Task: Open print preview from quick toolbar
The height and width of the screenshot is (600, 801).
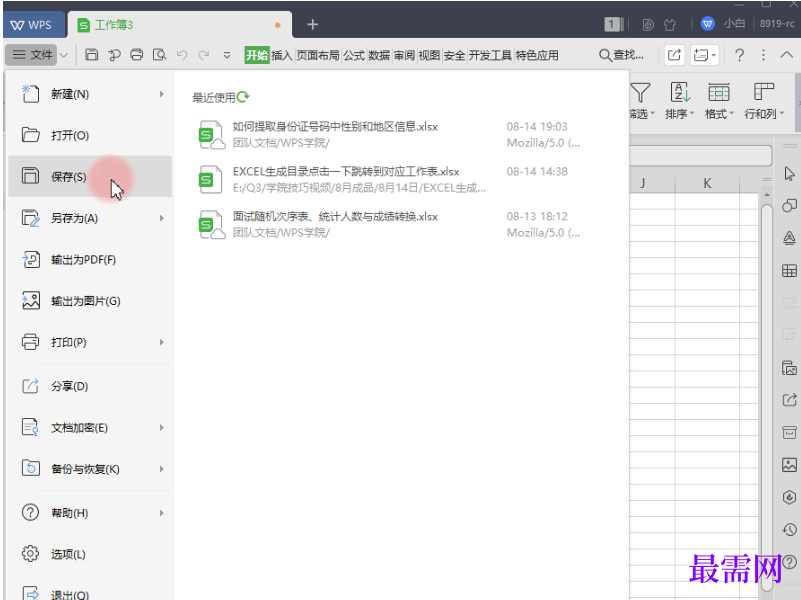Action: point(159,55)
